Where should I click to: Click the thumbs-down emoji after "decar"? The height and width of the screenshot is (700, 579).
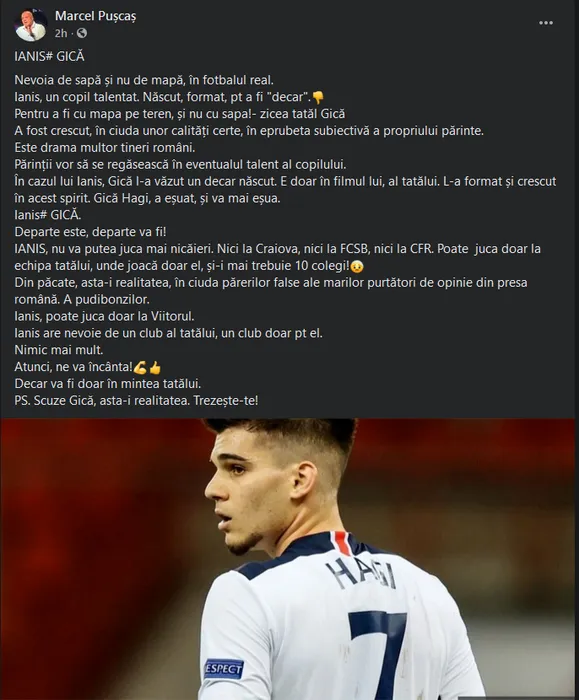[x=317, y=97]
